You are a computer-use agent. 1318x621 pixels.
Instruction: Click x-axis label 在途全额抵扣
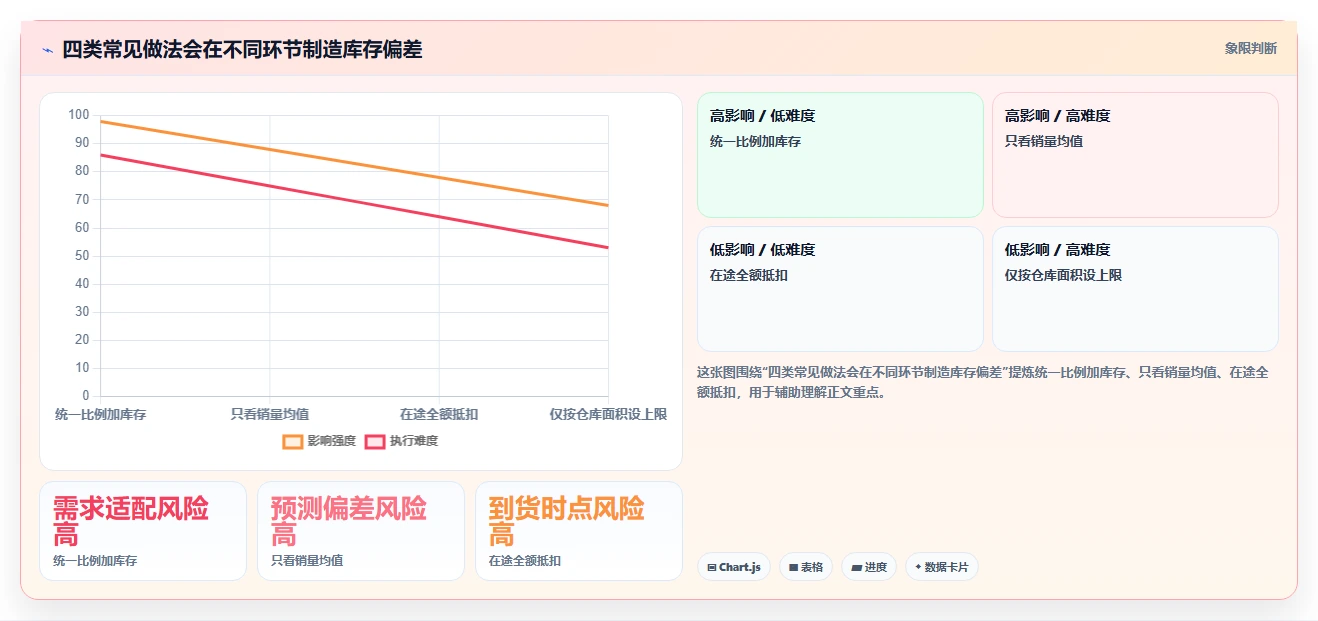(439, 414)
